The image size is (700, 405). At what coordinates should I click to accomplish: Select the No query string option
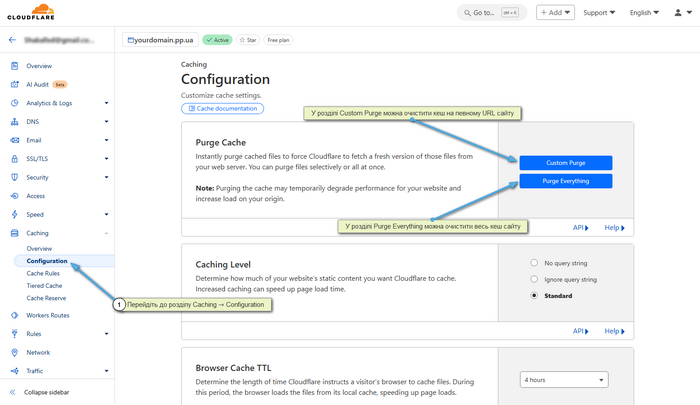(534, 263)
